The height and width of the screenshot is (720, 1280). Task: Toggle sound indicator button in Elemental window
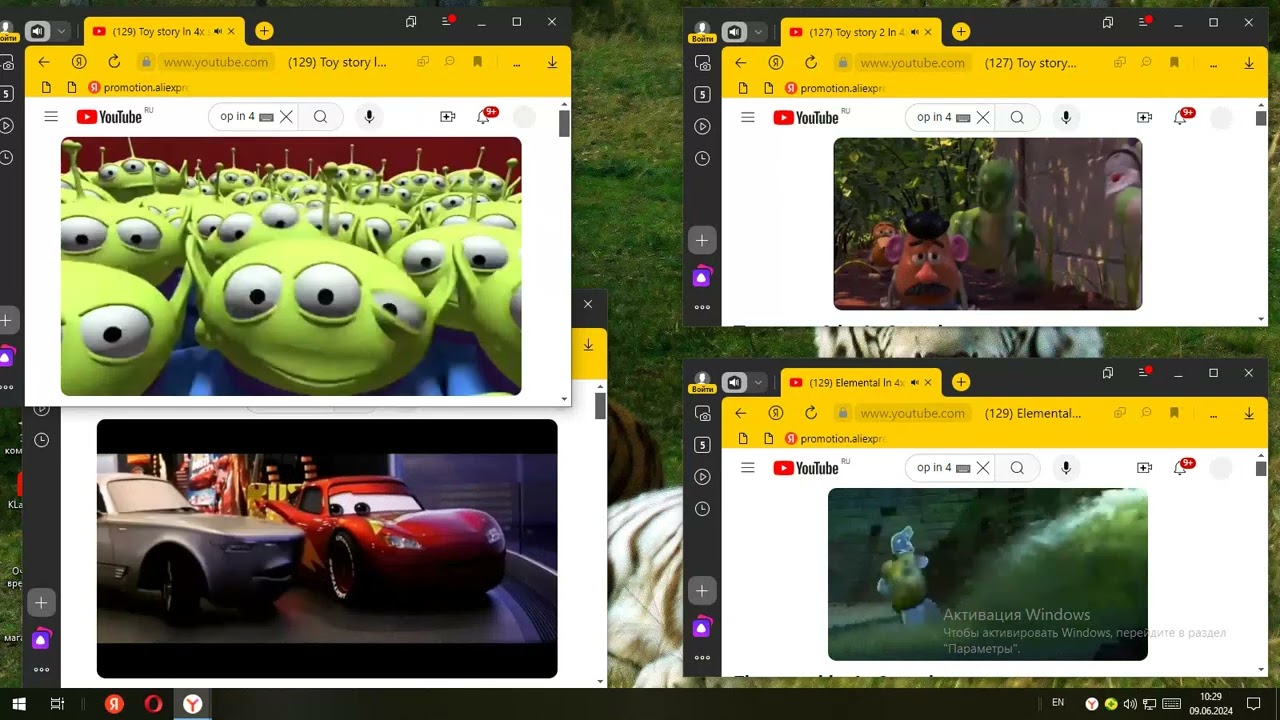(x=735, y=382)
